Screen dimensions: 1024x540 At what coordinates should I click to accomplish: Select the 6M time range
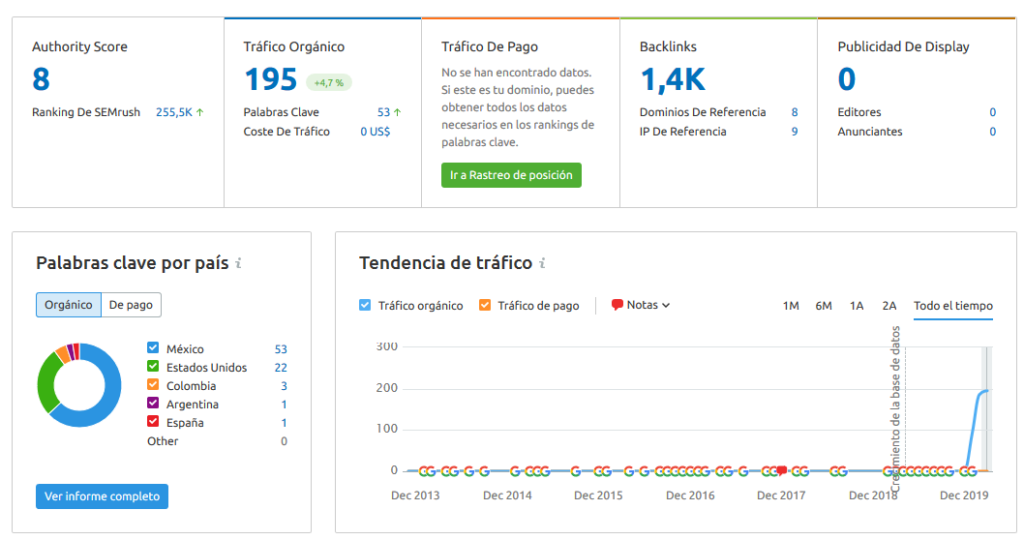coord(824,306)
